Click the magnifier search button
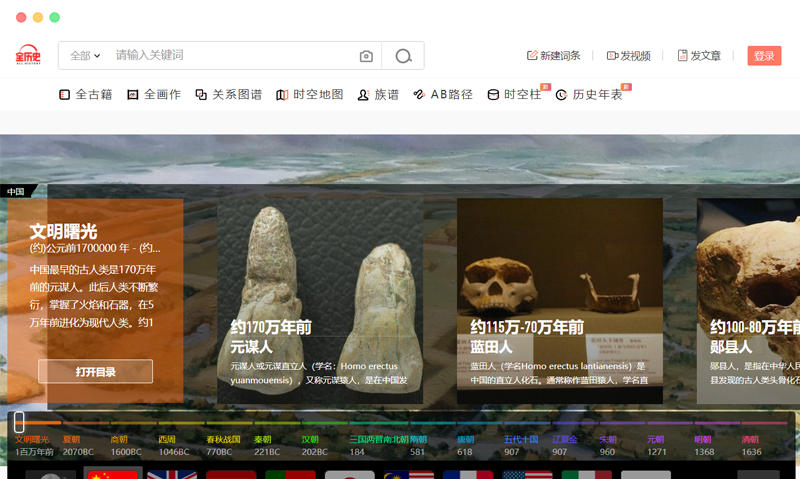 click(403, 56)
